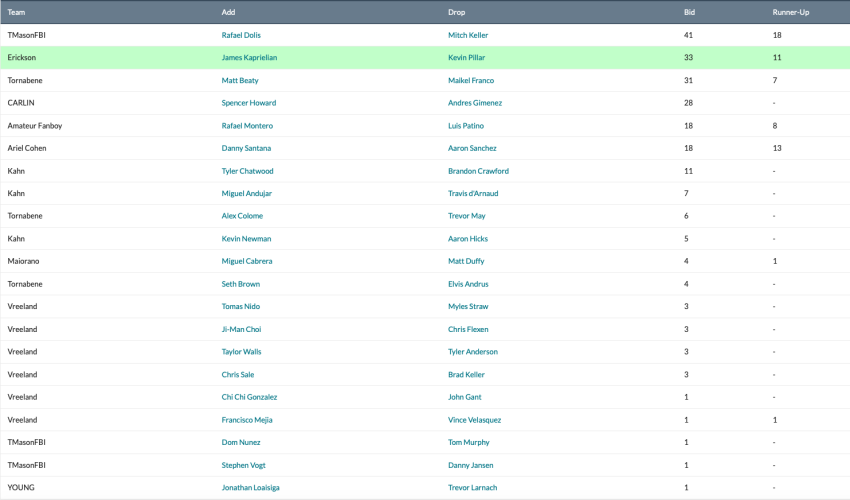850x500 pixels.
Task: Open Mitch Keller player link
Action: [x=468, y=35]
